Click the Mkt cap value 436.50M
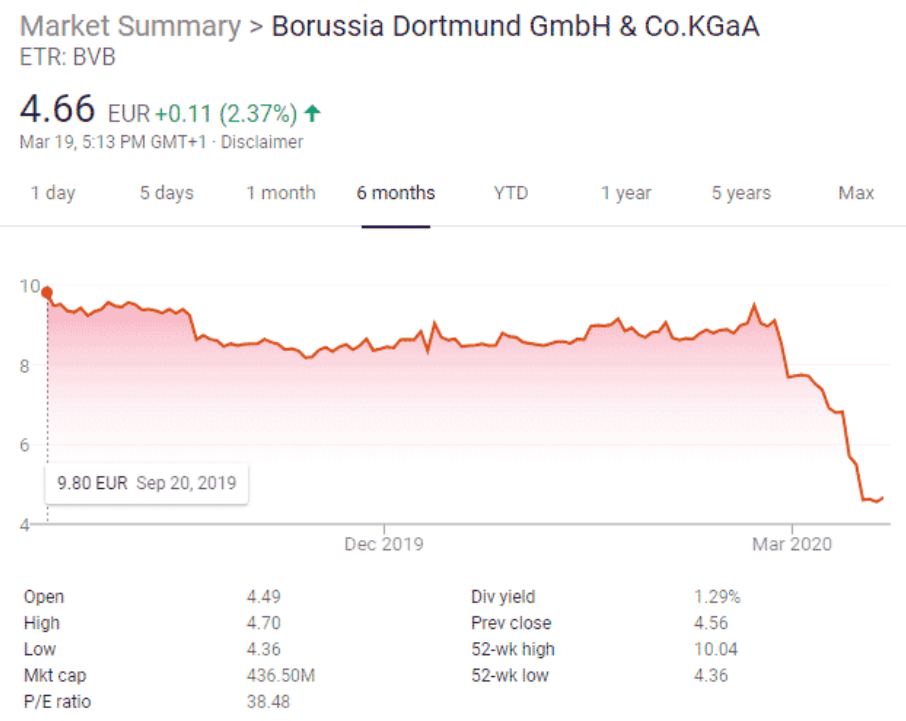The image size is (906, 721). (281, 675)
